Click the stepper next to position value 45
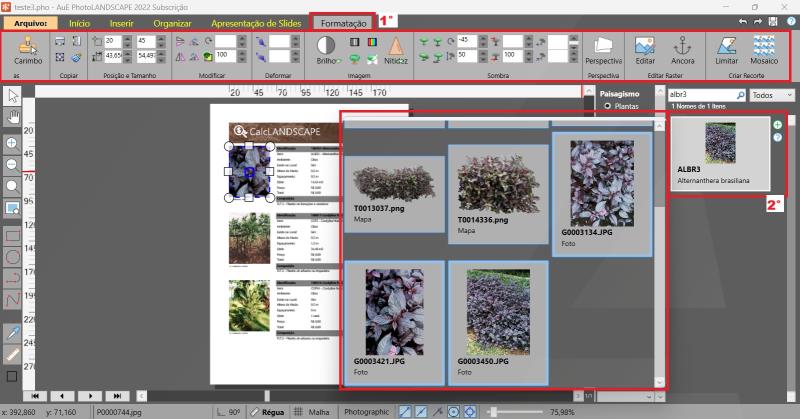The image size is (800, 419). [x=161, y=41]
